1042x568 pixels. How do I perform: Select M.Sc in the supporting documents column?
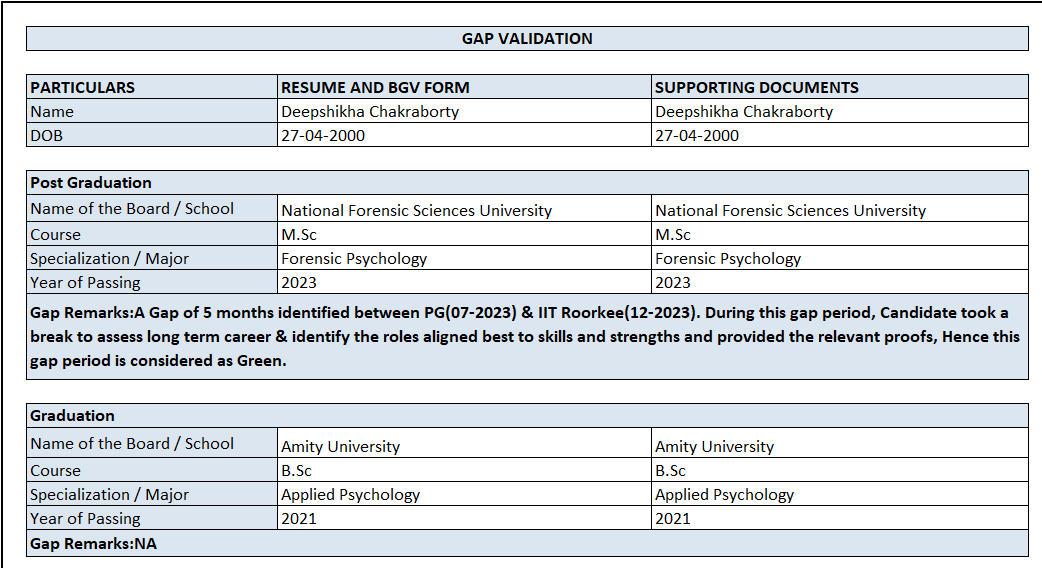tap(673, 235)
